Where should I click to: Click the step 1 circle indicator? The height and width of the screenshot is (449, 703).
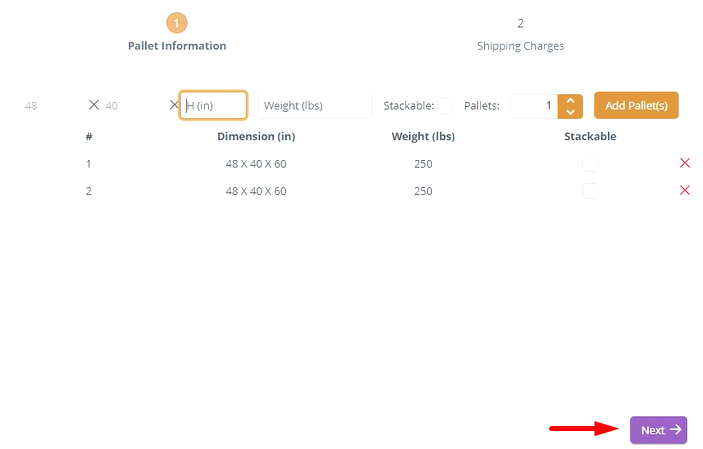click(177, 23)
